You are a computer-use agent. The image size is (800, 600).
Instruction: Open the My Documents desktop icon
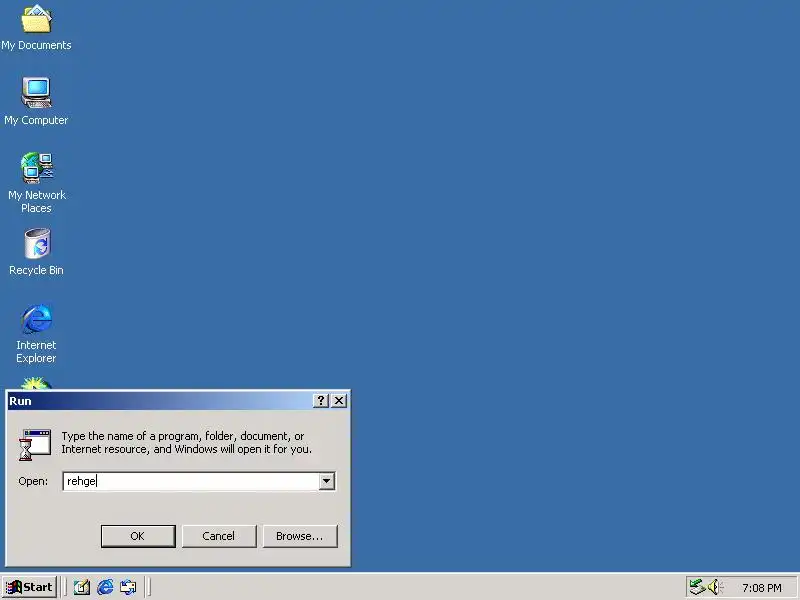pyautogui.click(x=36, y=28)
